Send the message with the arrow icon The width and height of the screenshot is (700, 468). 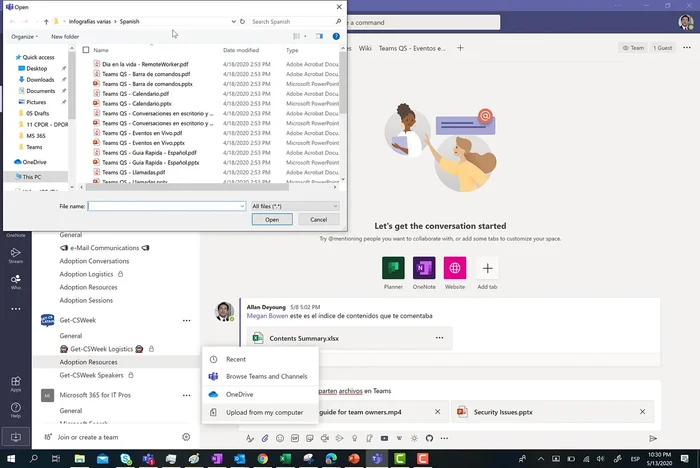coord(653,438)
